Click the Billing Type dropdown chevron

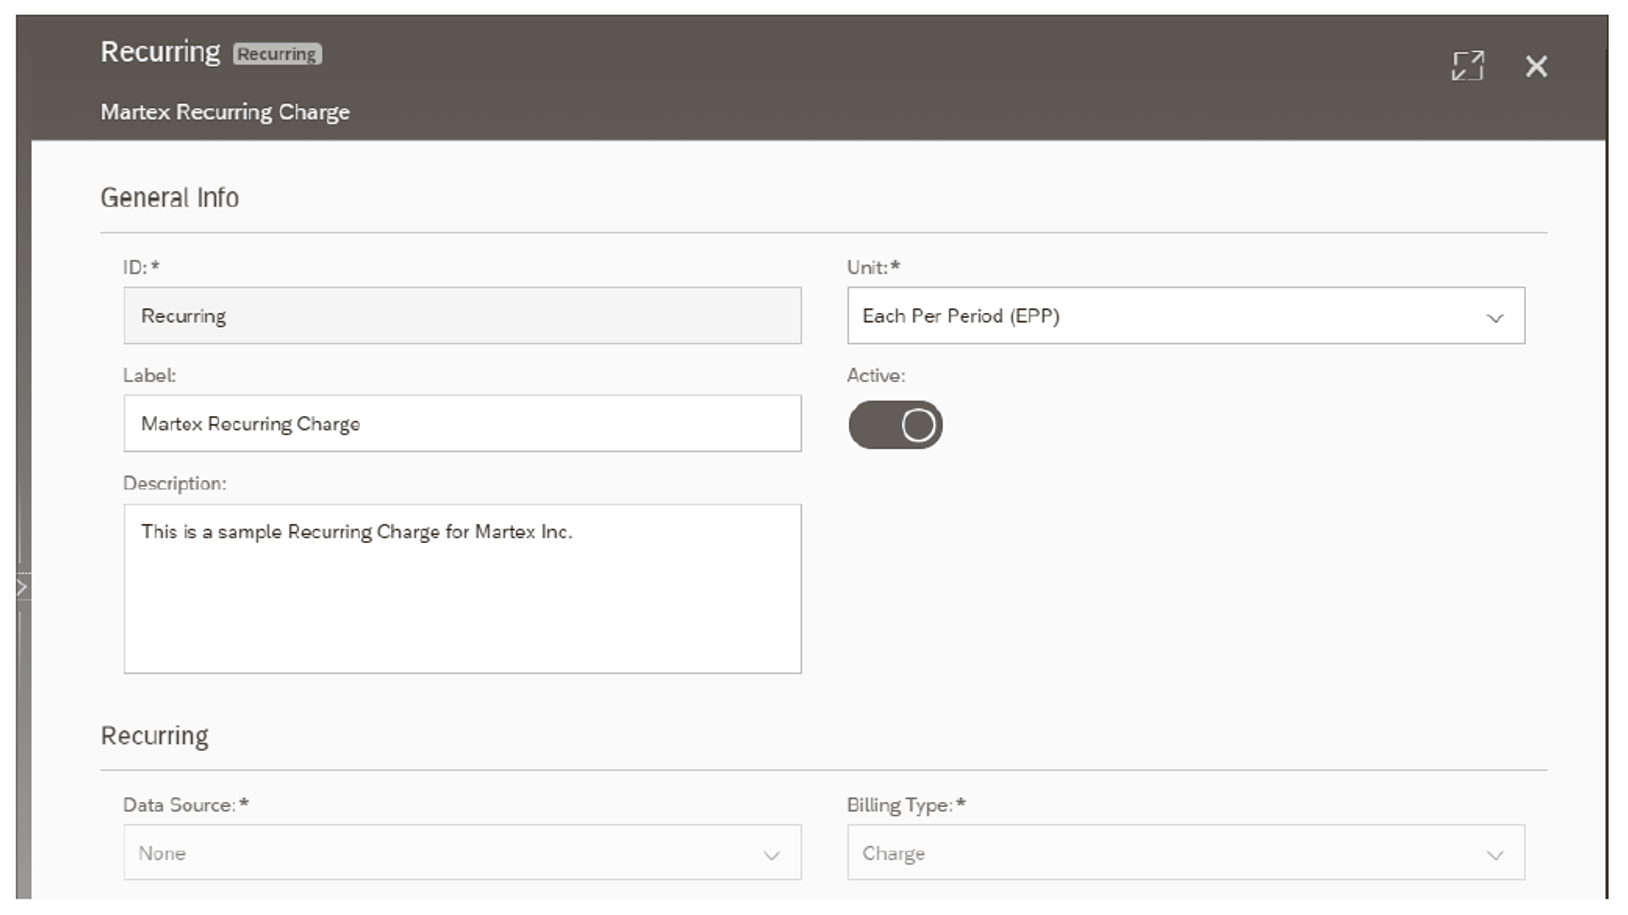pyautogui.click(x=1494, y=854)
